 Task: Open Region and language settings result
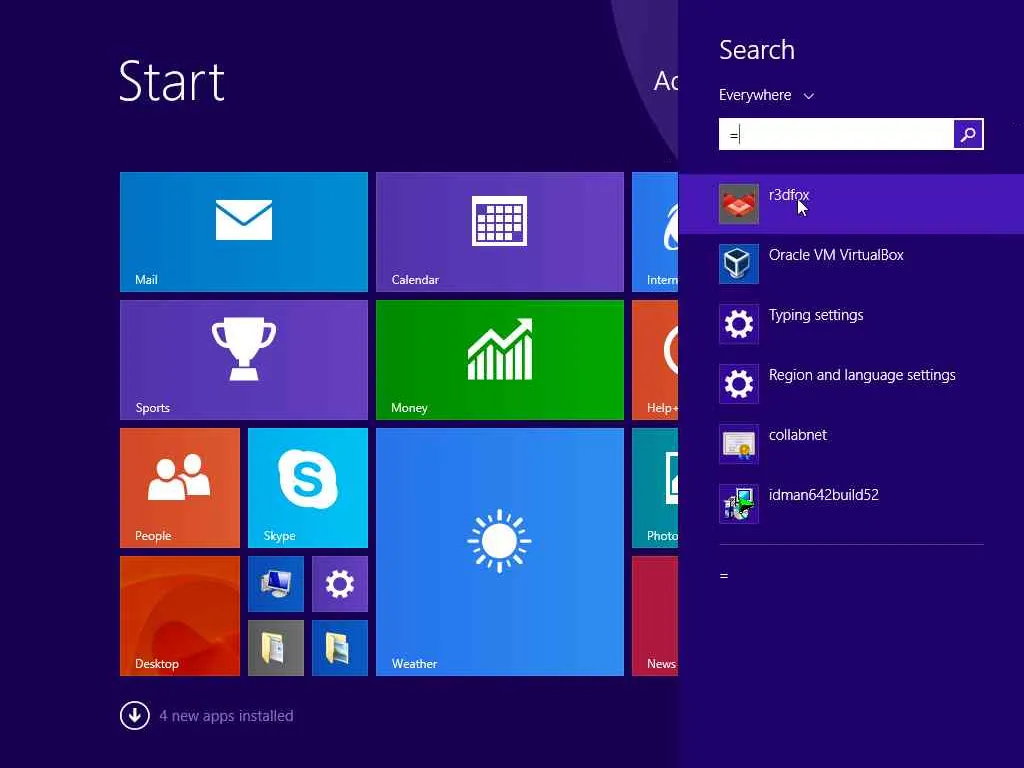(x=862, y=375)
